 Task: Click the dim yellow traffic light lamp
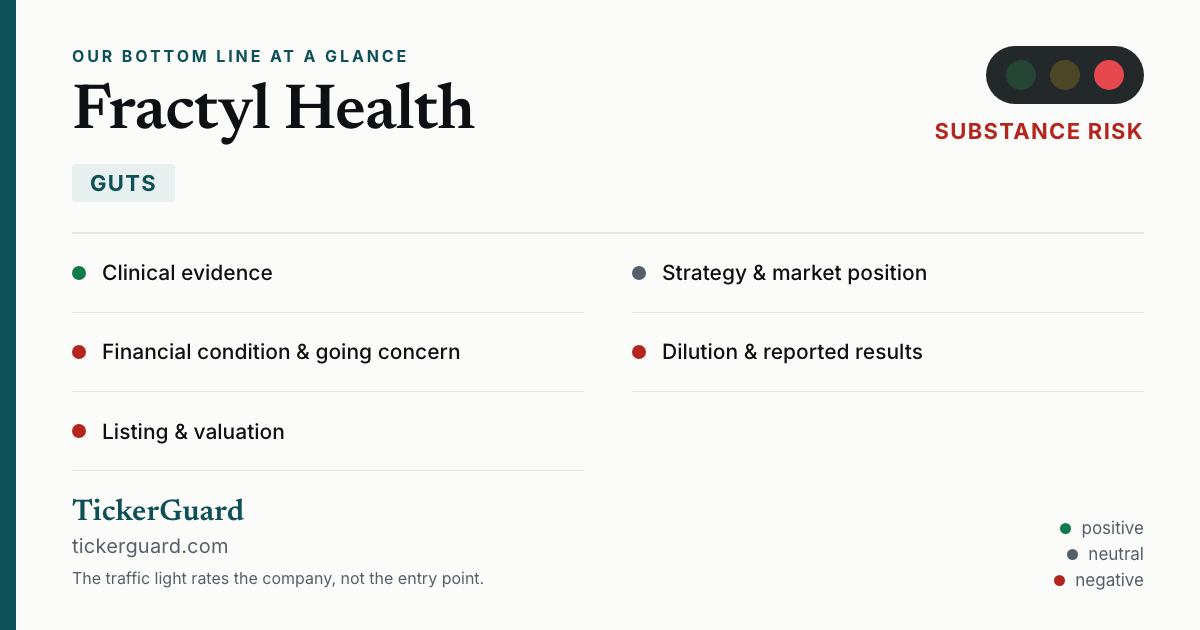click(1065, 75)
